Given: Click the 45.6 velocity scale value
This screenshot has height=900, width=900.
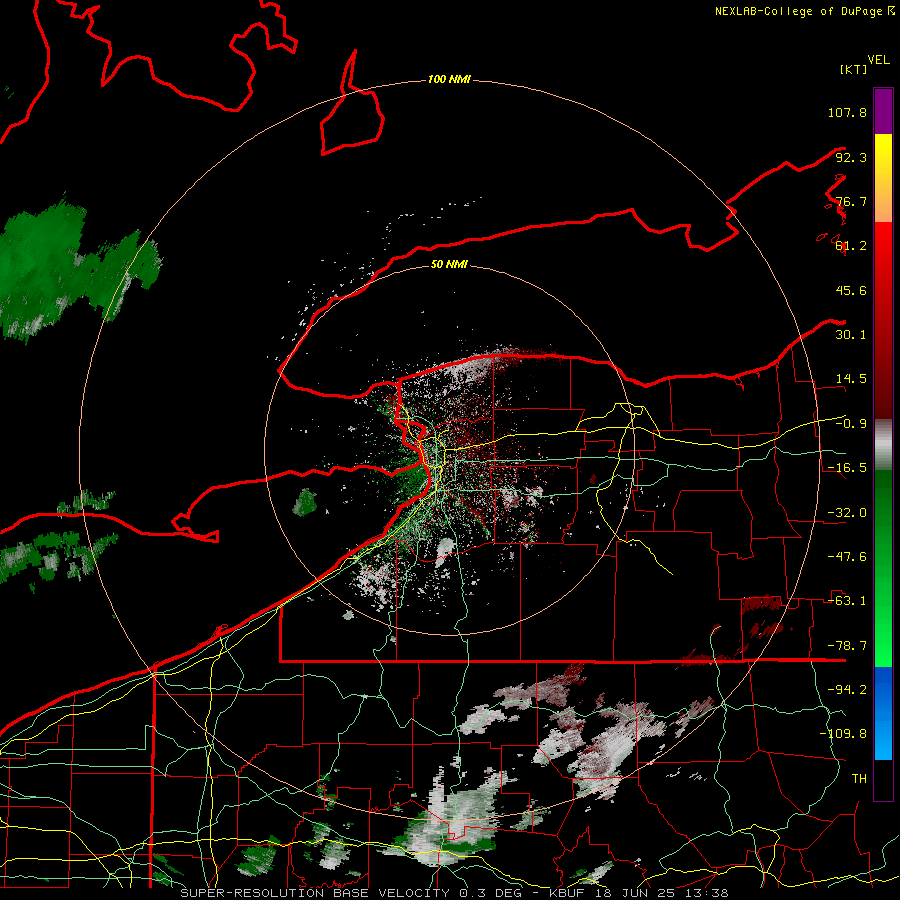Looking at the screenshot, I should [851, 290].
